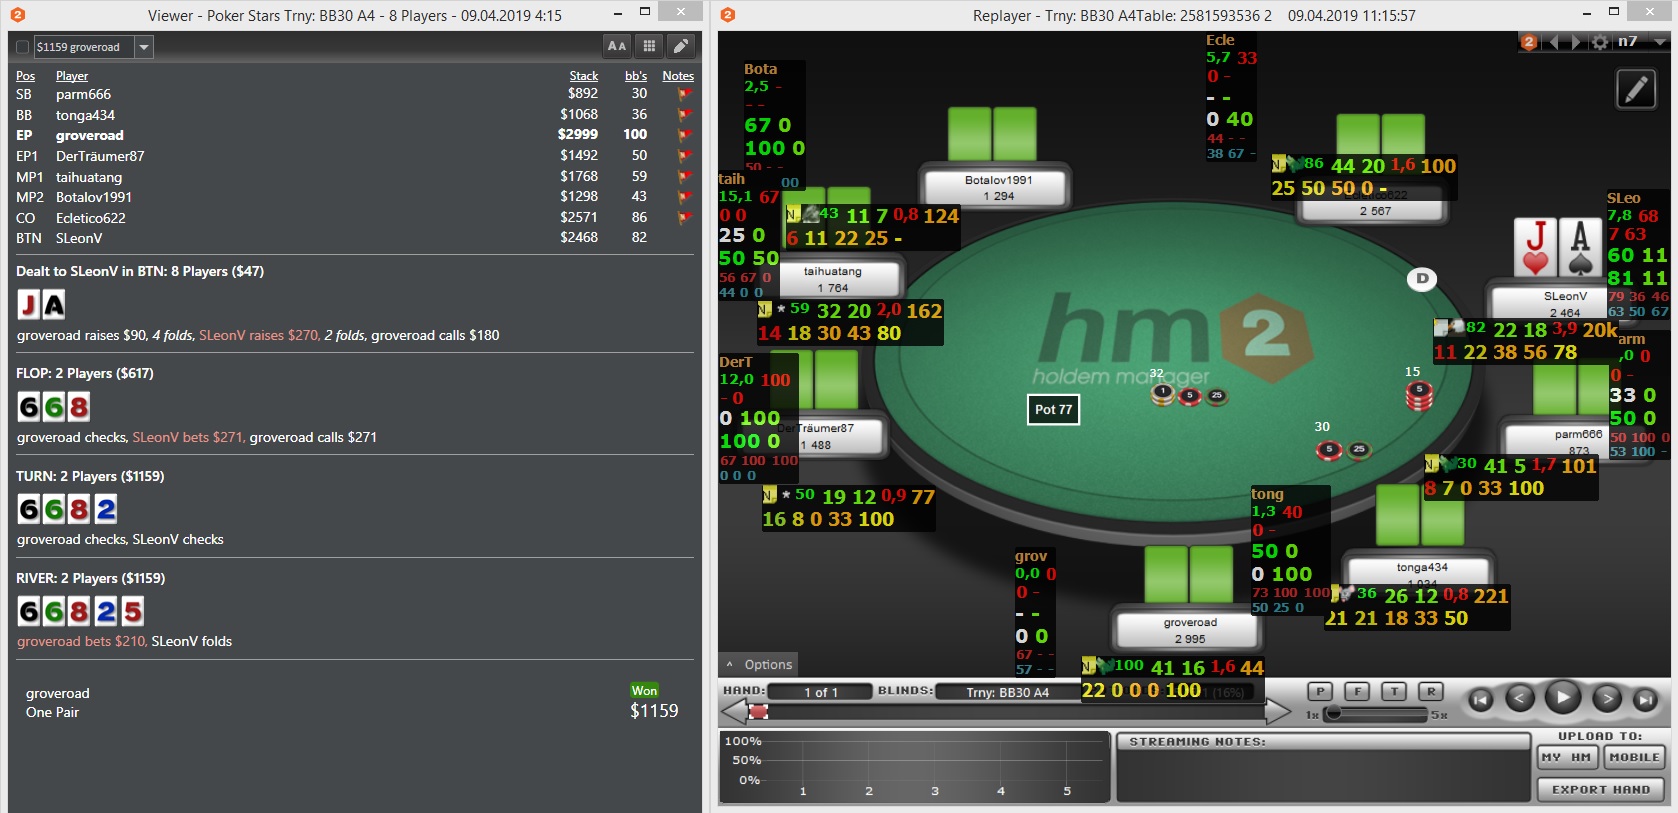The height and width of the screenshot is (813, 1678).
Task: Tick the checkbox beside the $1159 groveroad selector
Action: coord(23,47)
